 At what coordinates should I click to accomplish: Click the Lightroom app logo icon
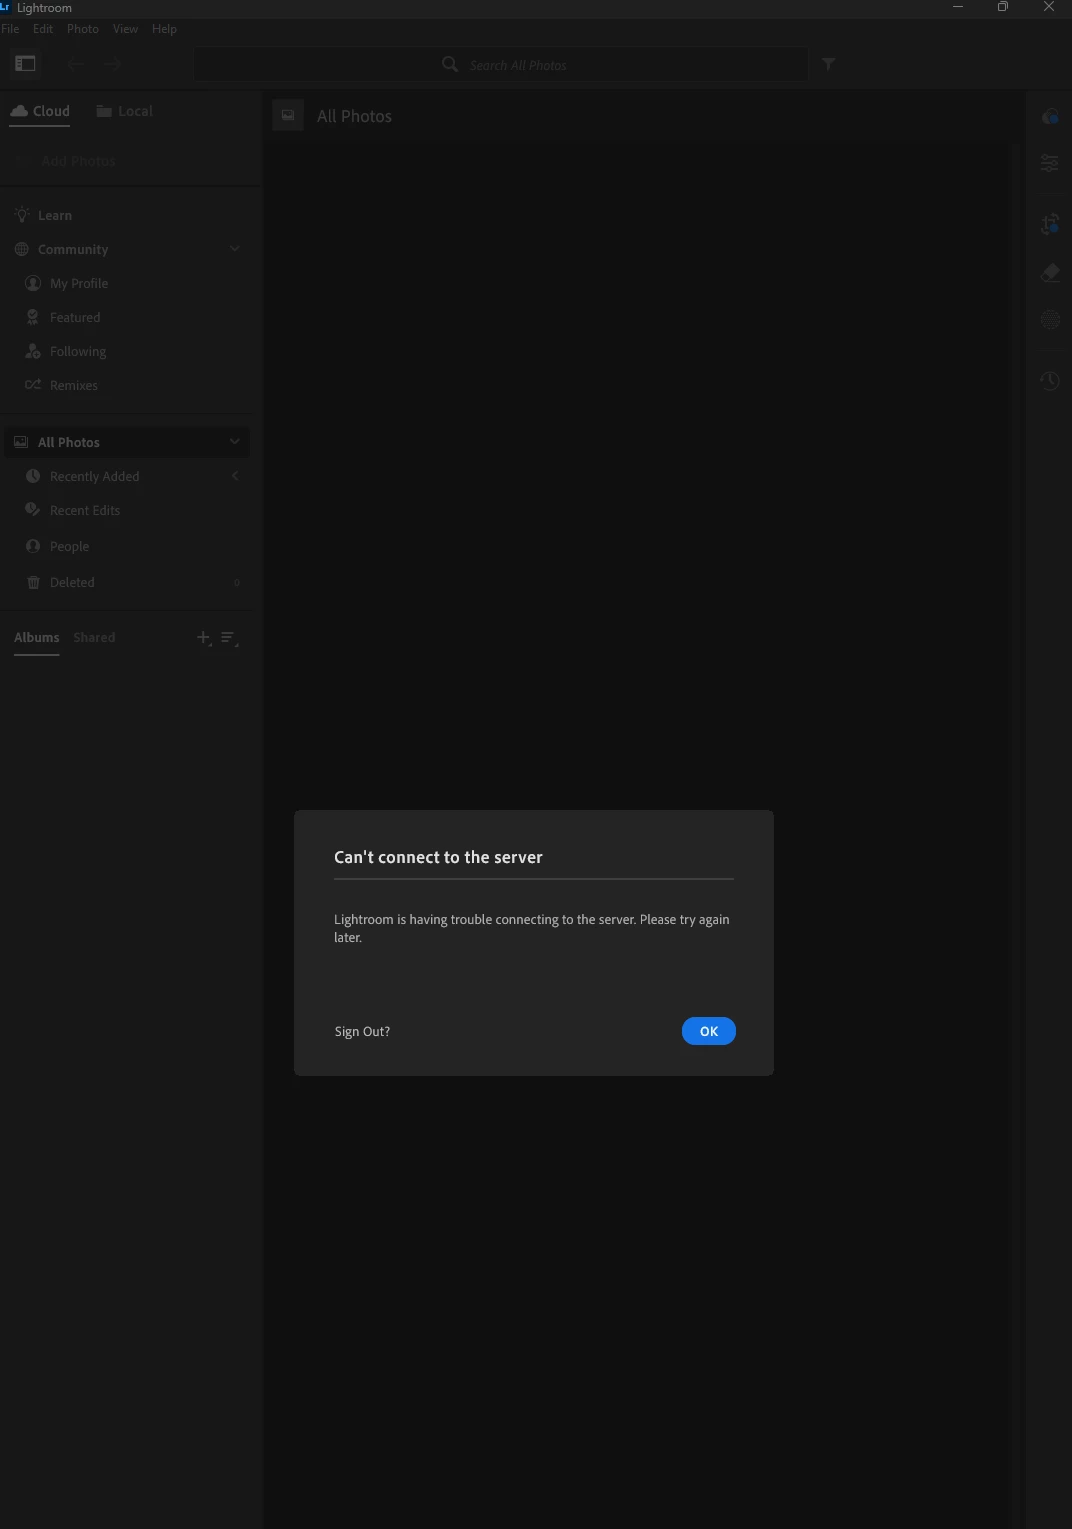[5, 7]
